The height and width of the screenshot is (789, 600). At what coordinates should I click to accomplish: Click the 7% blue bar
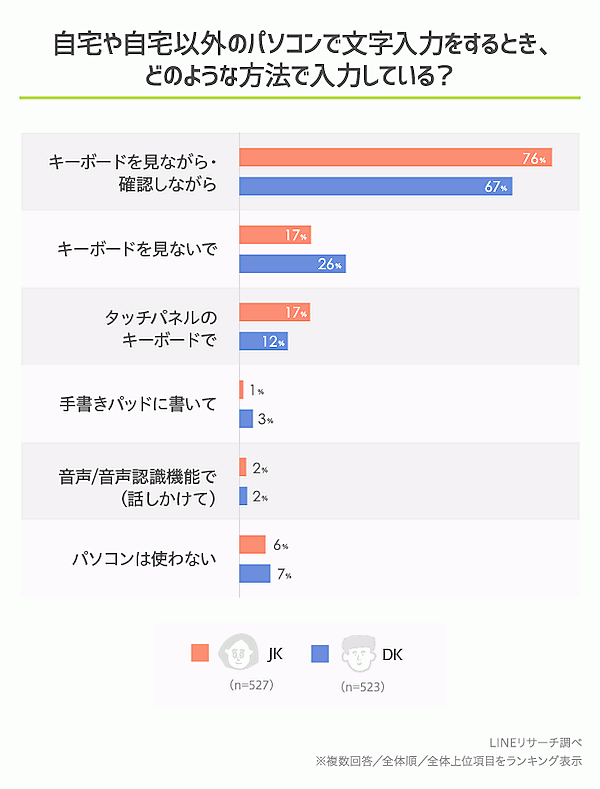[x=255, y=573]
